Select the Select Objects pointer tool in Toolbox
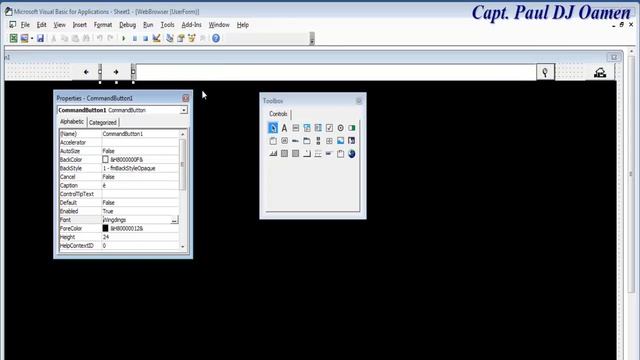 tap(273, 128)
